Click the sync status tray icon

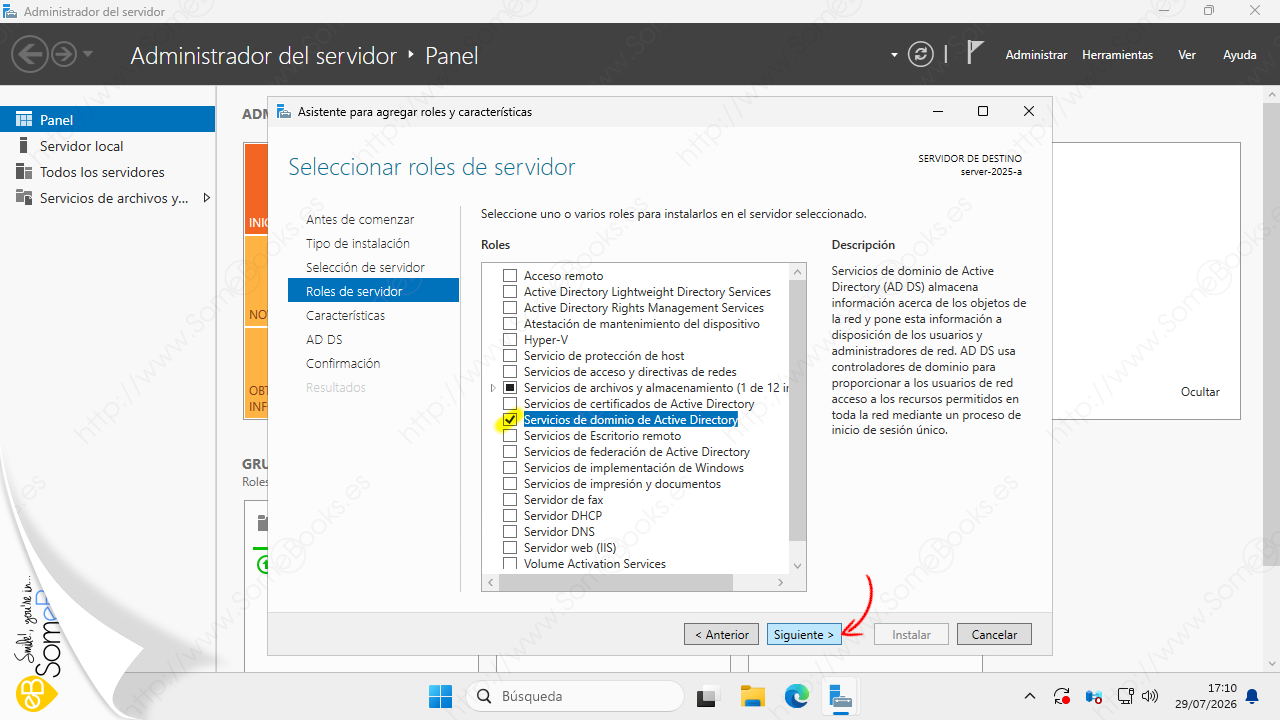(1062, 696)
